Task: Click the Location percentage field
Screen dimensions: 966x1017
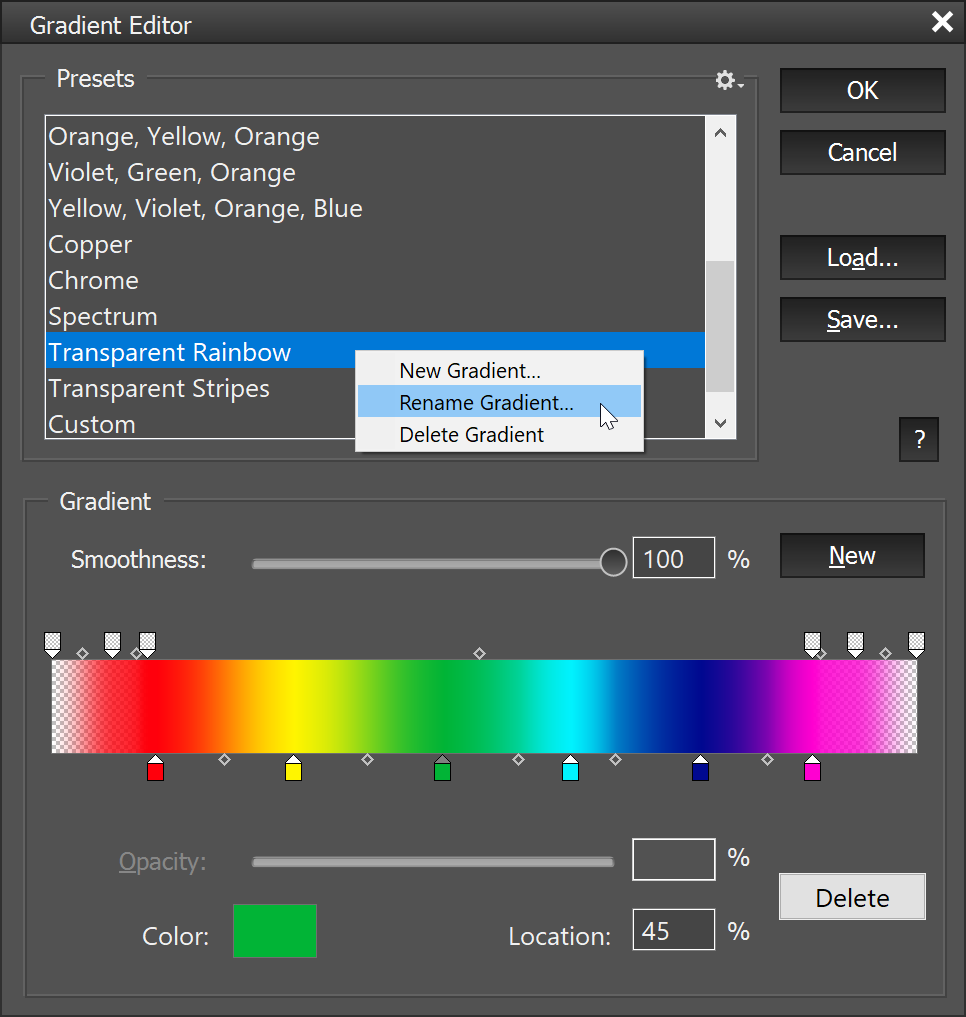Action: coord(673,931)
